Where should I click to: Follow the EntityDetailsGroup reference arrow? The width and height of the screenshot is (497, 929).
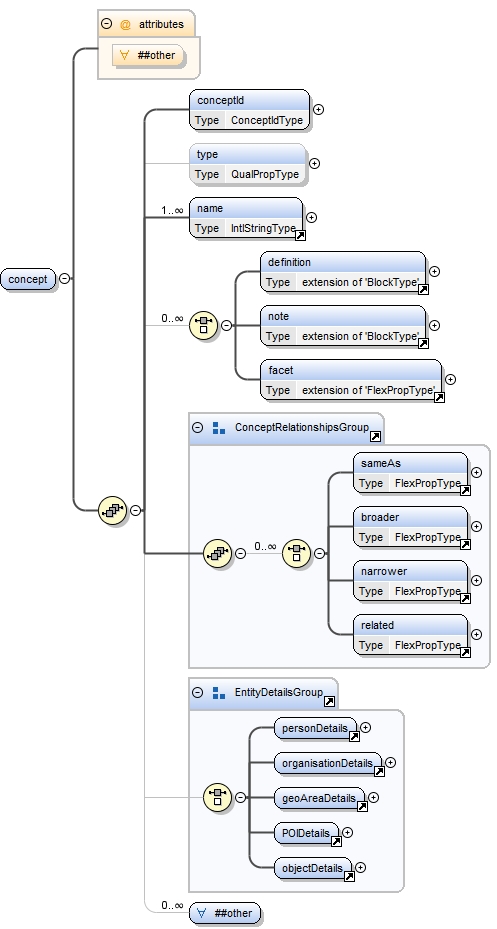click(x=330, y=701)
